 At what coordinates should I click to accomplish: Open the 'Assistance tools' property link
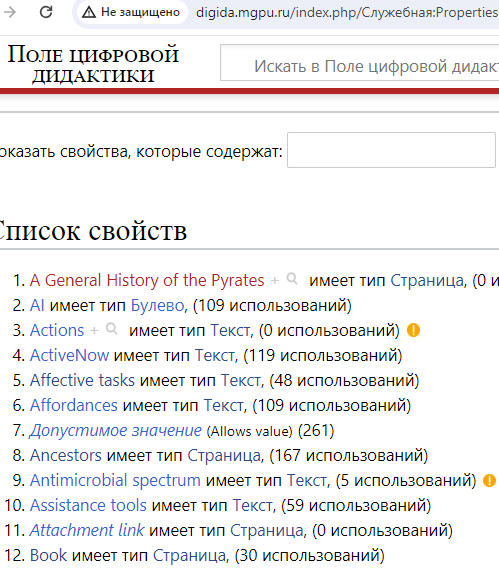pos(88,505)
